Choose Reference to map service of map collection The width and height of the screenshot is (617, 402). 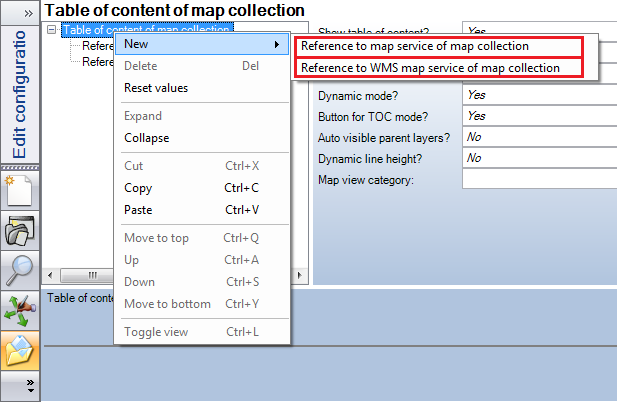click(x=438, y=46)
